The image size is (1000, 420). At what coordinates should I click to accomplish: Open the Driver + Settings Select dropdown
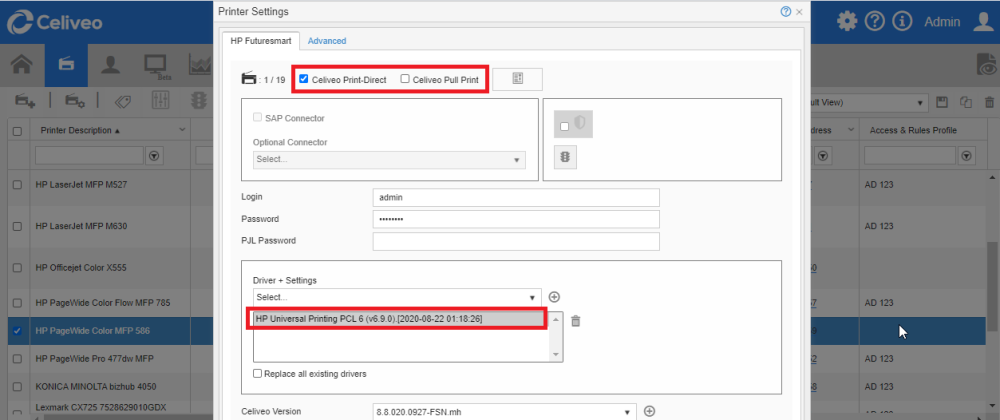coord(397,297)
